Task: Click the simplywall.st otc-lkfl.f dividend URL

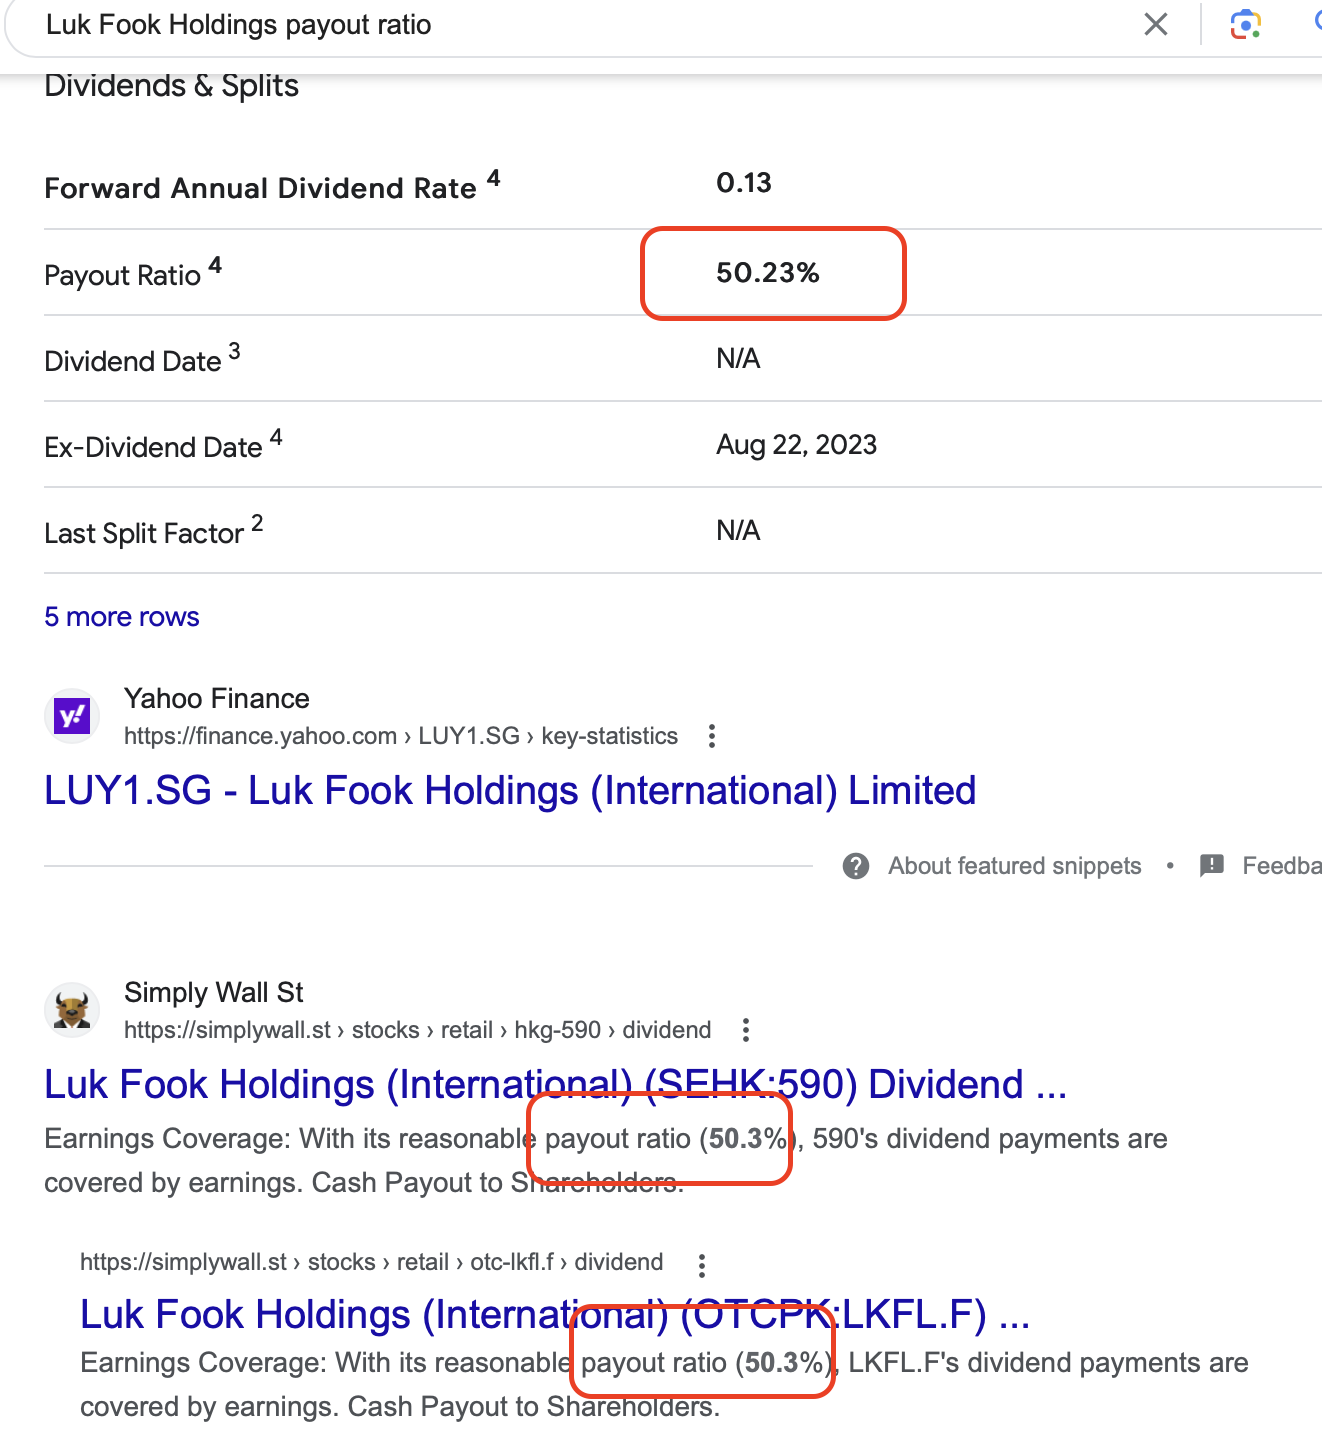Action: pos(372,1262)
